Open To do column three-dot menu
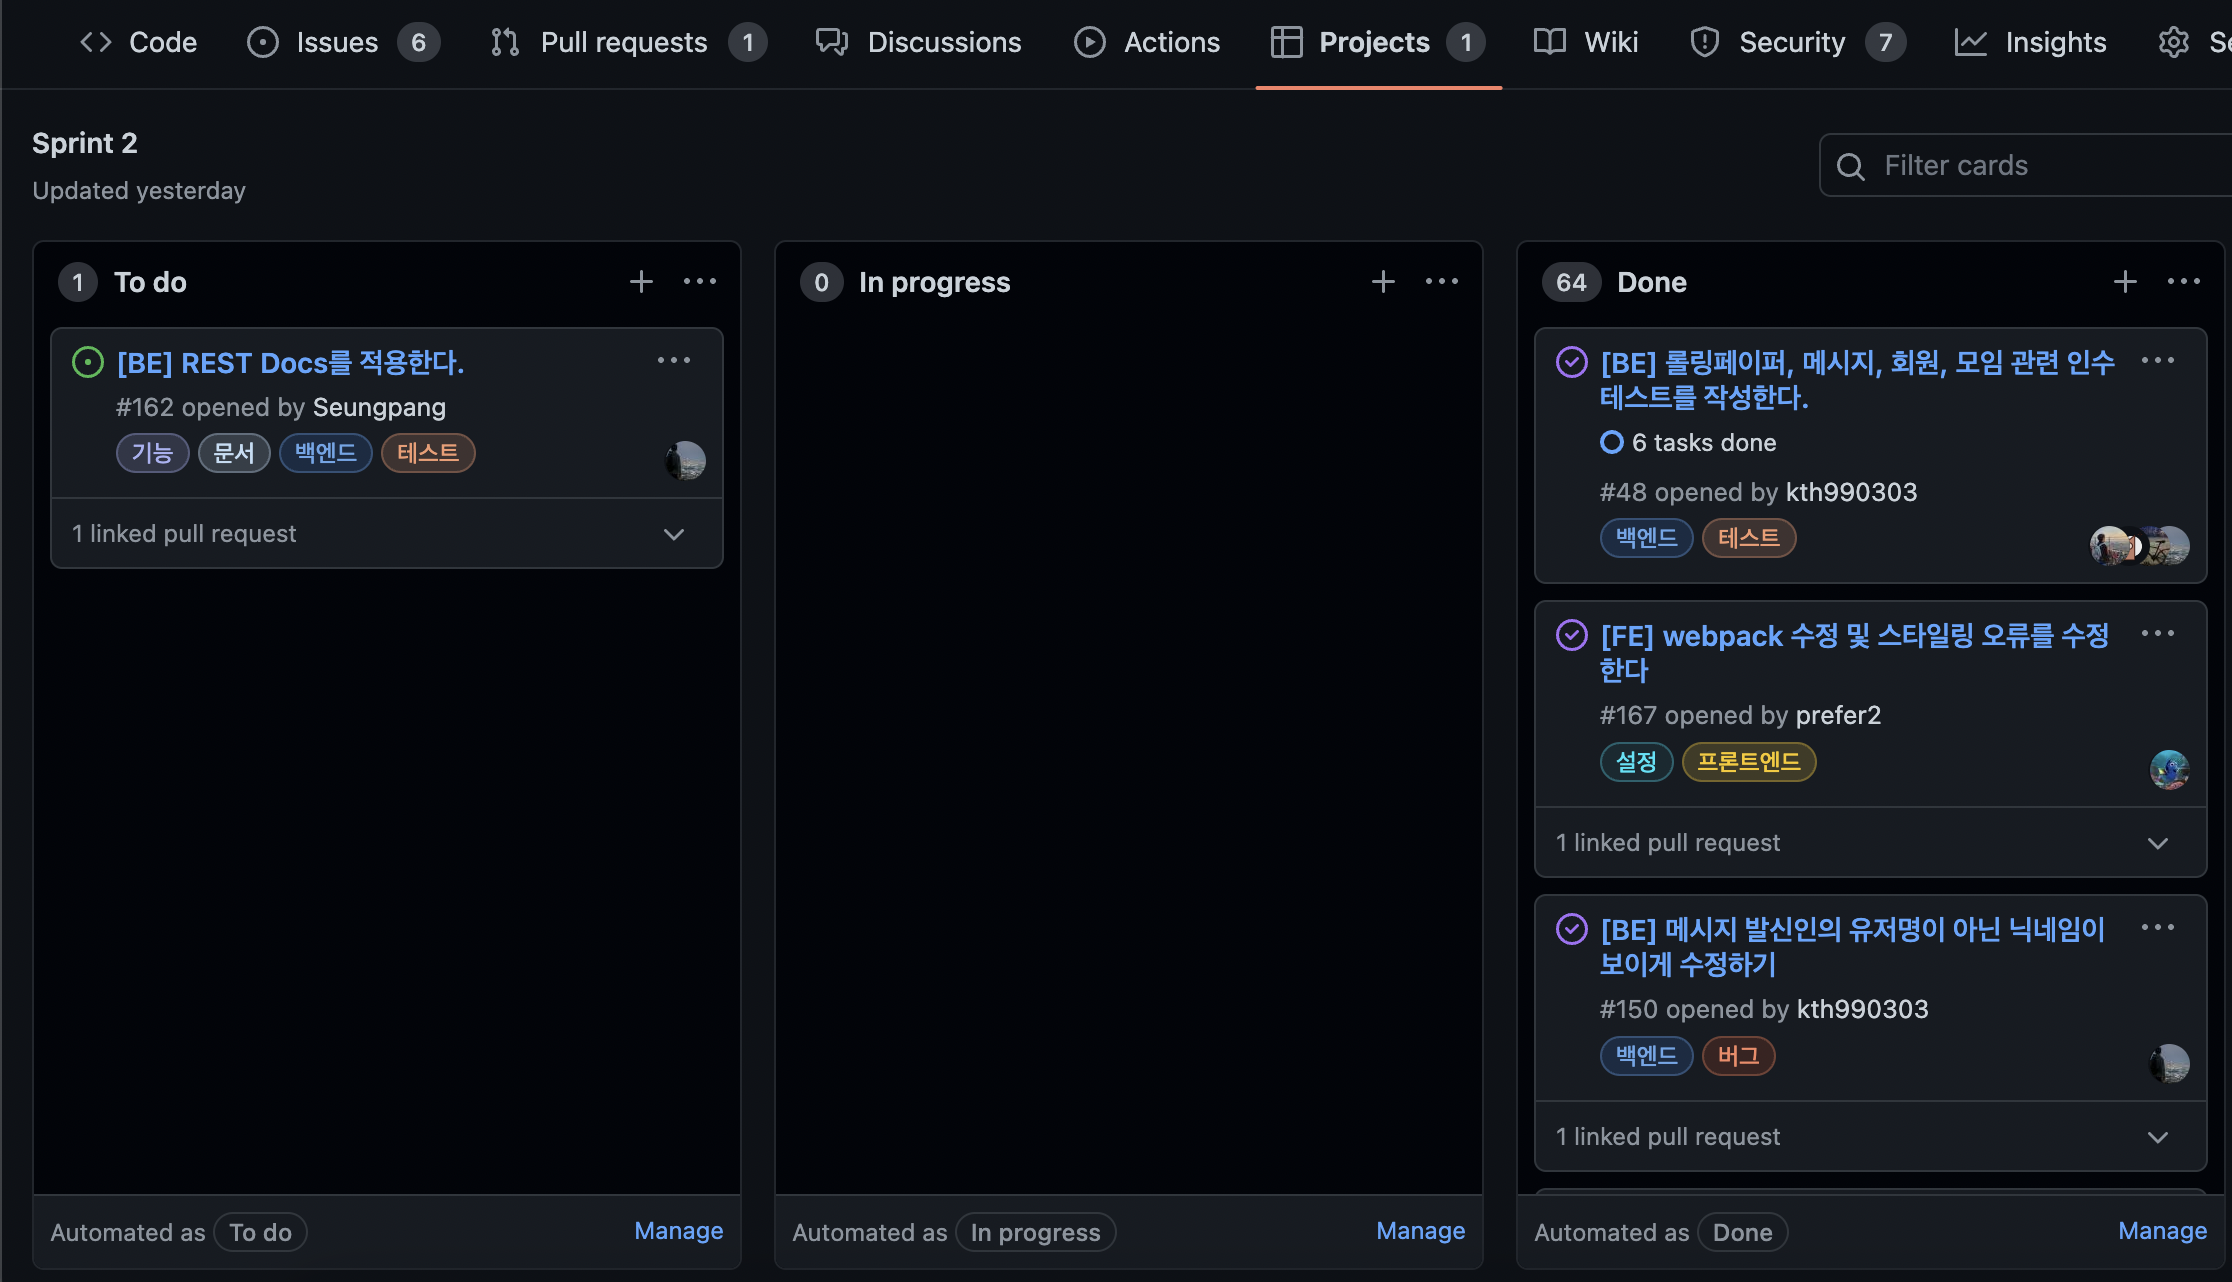2232x1282 pixels. (700, 282)
